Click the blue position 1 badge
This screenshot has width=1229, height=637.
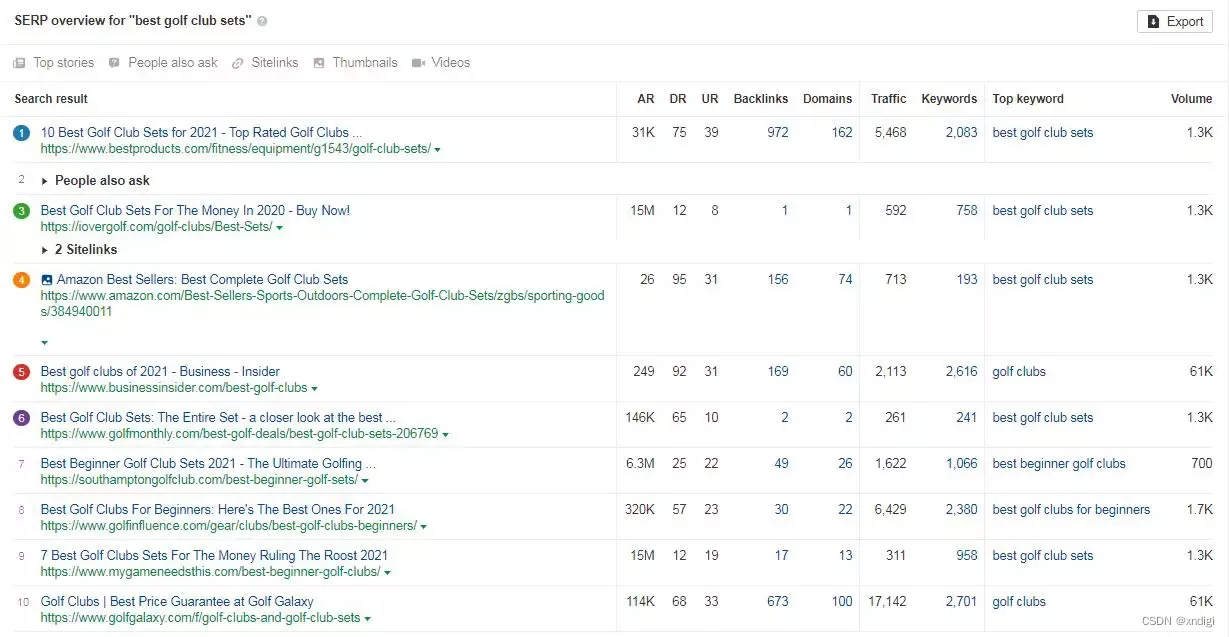point(21,133)
